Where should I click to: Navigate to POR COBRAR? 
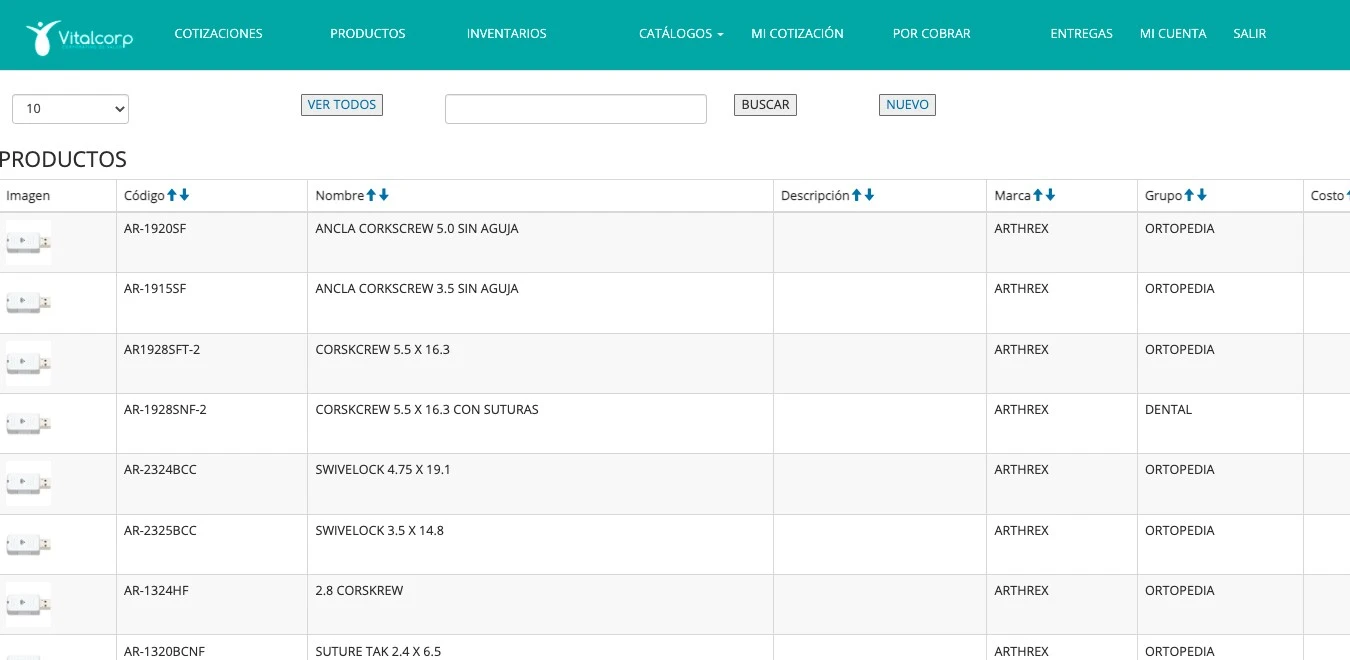point(931,34)
